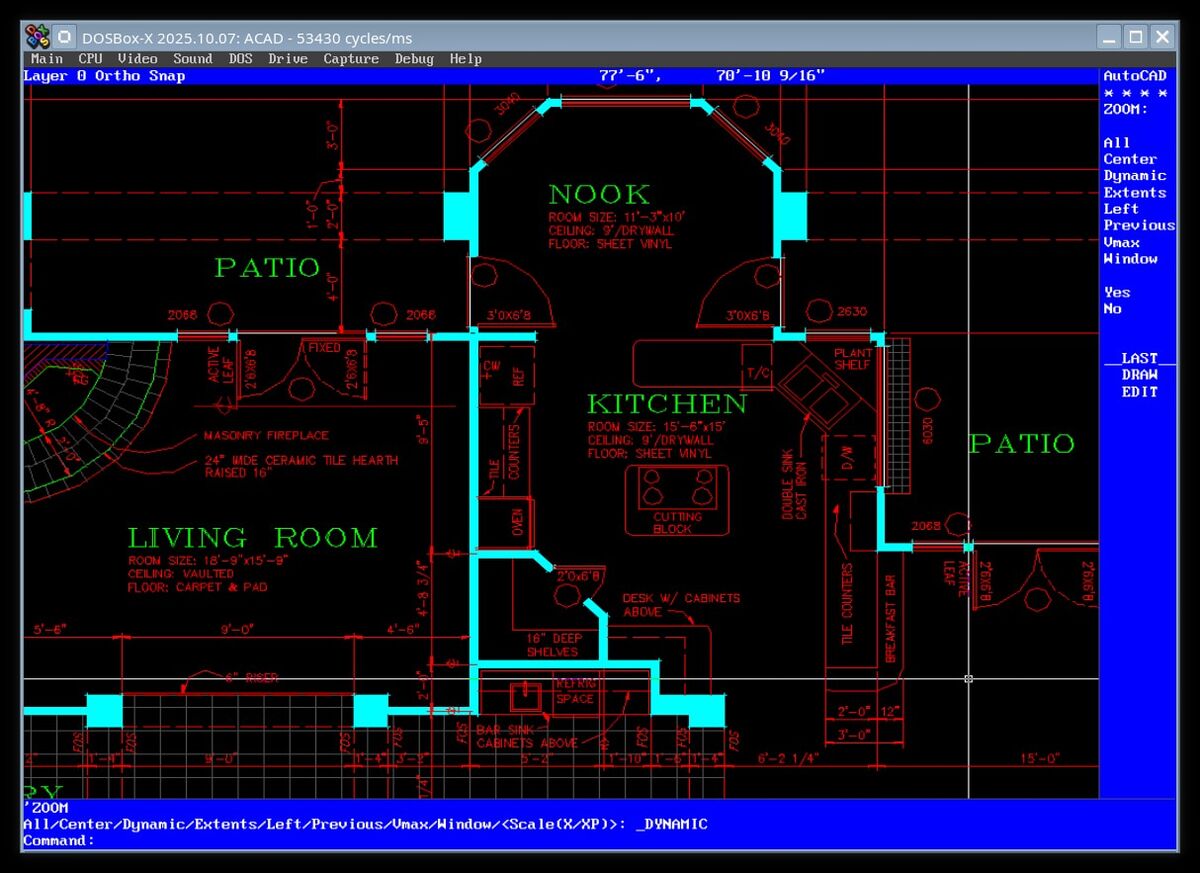
Task: Choose the All zoom option
Action: tap(1116, 143)
